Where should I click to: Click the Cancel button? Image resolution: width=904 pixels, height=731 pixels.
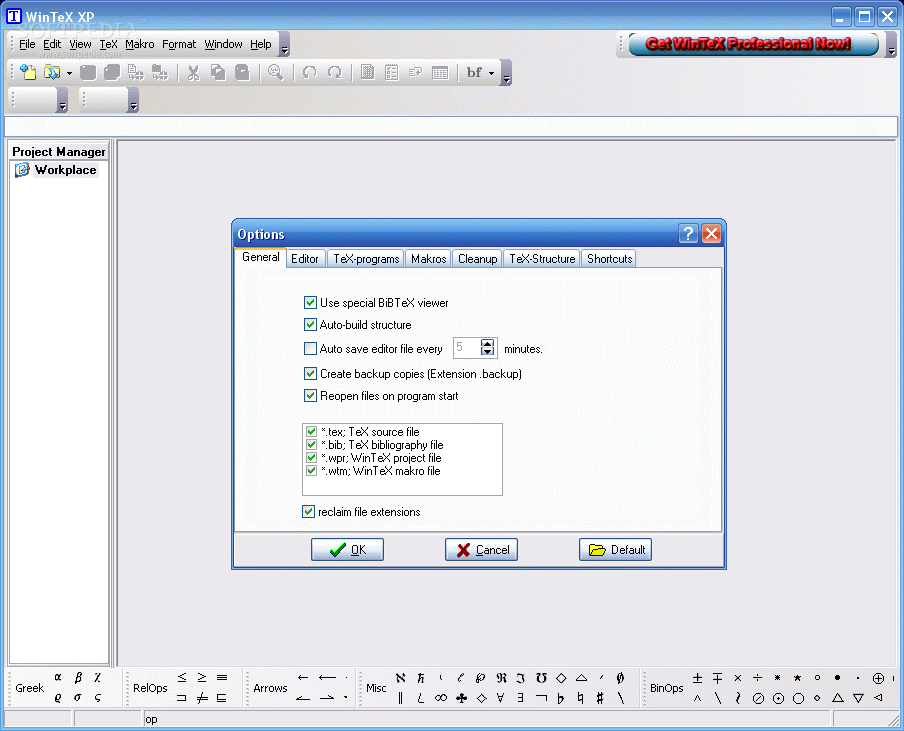[x=481, y=549]
